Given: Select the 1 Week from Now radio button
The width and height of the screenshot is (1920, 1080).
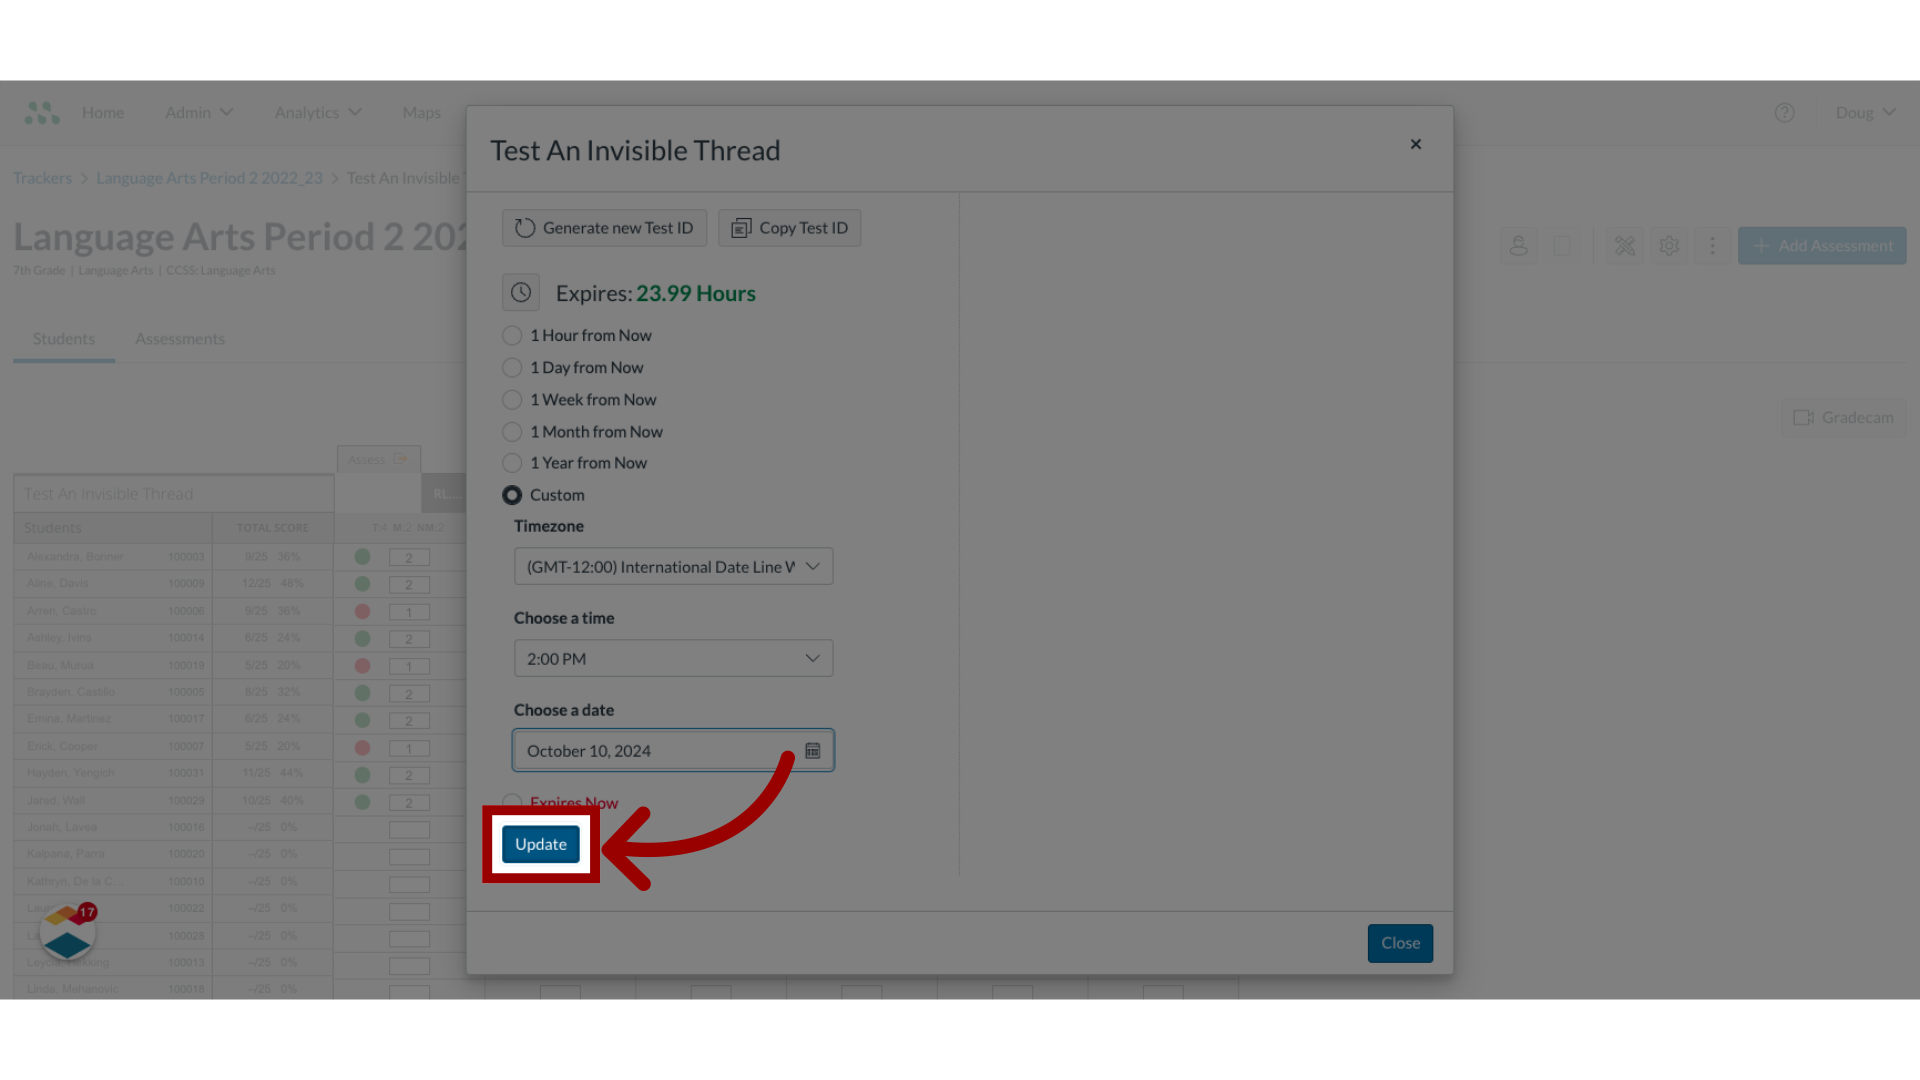Looking at the screenshot, I should pyautogui.click(x=512, y=398).
